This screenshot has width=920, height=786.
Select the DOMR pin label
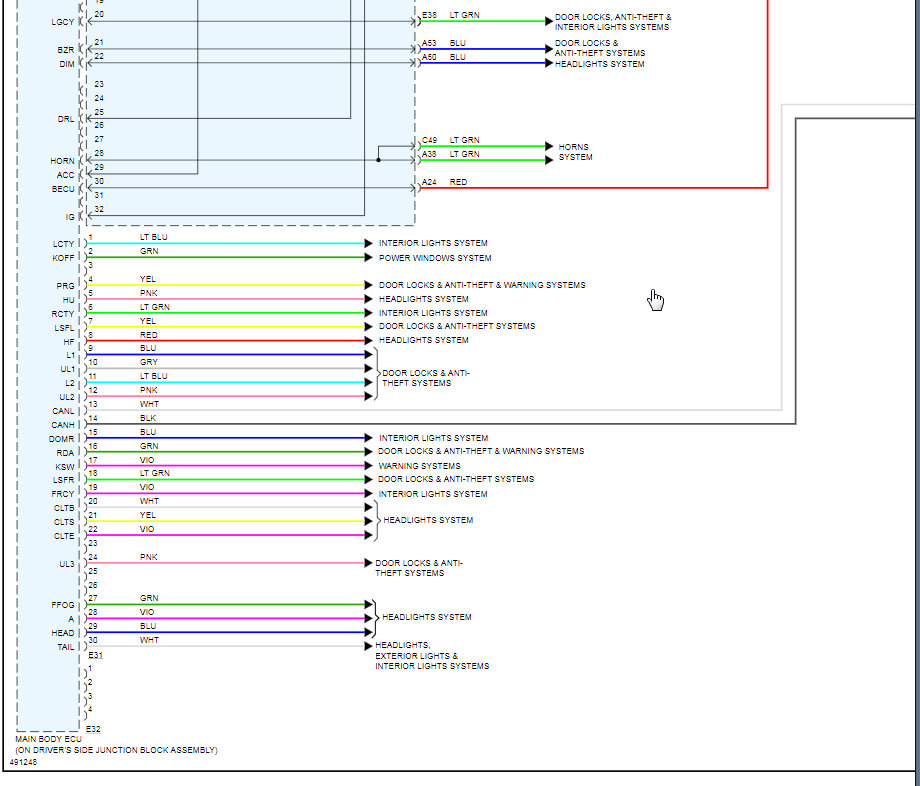click(62, 439)
